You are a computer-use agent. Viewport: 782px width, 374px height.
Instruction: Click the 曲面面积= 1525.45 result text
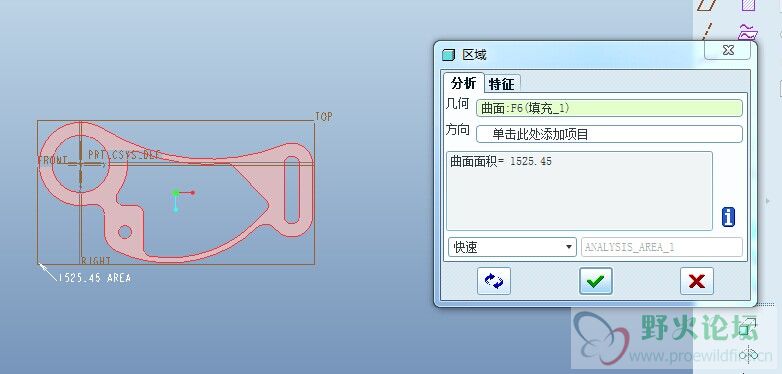tap(501, 161)
